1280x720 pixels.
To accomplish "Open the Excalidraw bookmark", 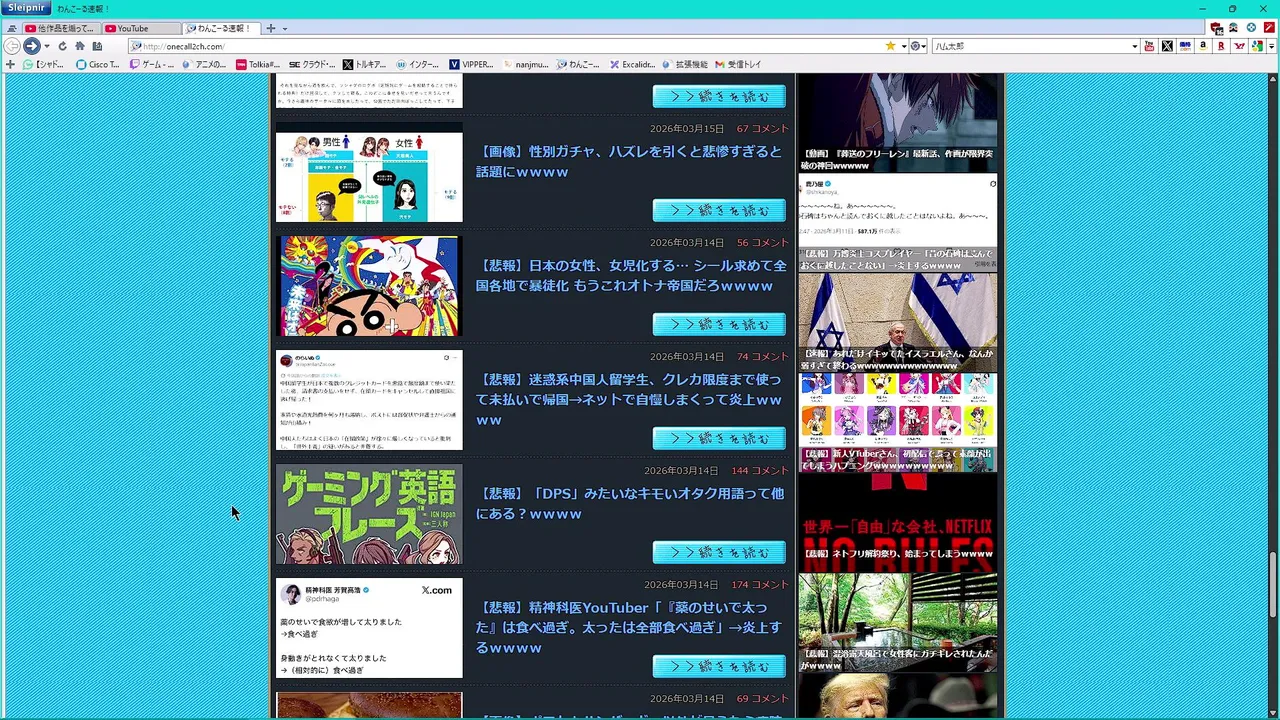I will pos(633,64).
